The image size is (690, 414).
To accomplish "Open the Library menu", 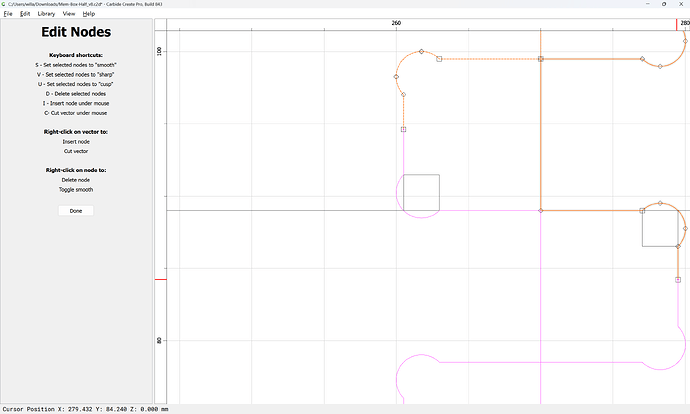I will click(46, 14).
